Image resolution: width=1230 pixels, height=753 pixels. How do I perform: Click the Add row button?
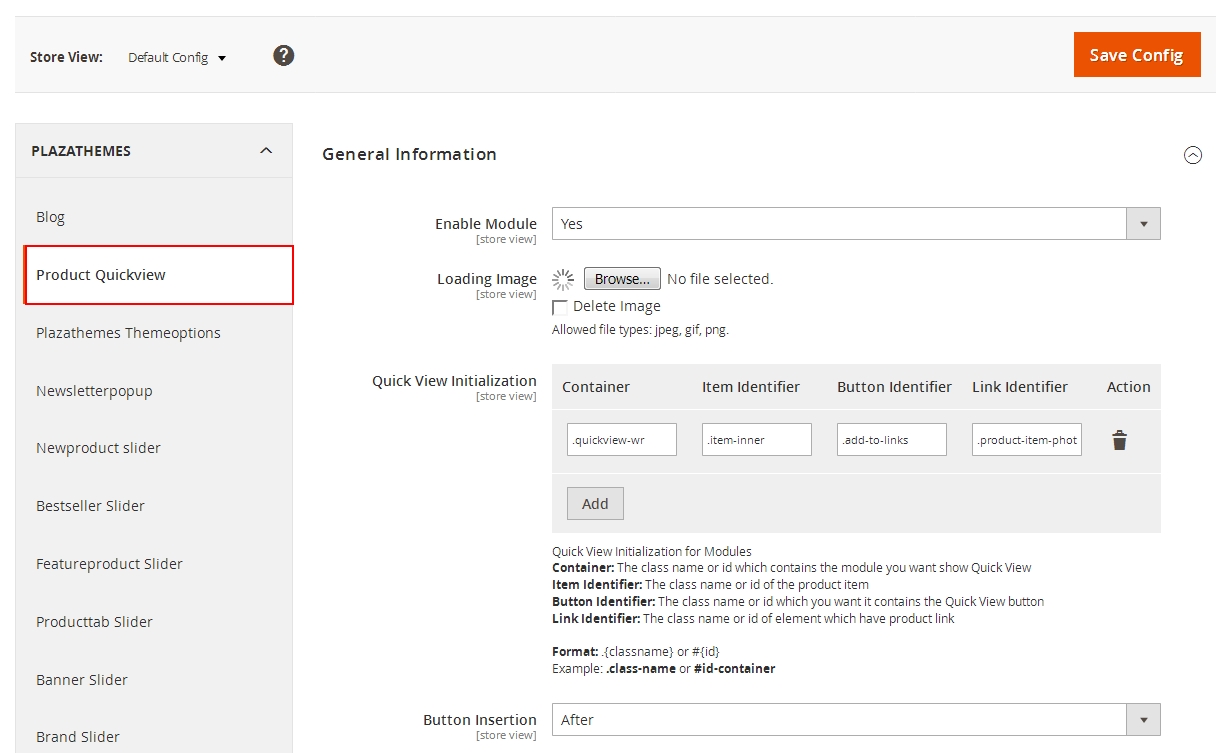[x=595, y=504]
